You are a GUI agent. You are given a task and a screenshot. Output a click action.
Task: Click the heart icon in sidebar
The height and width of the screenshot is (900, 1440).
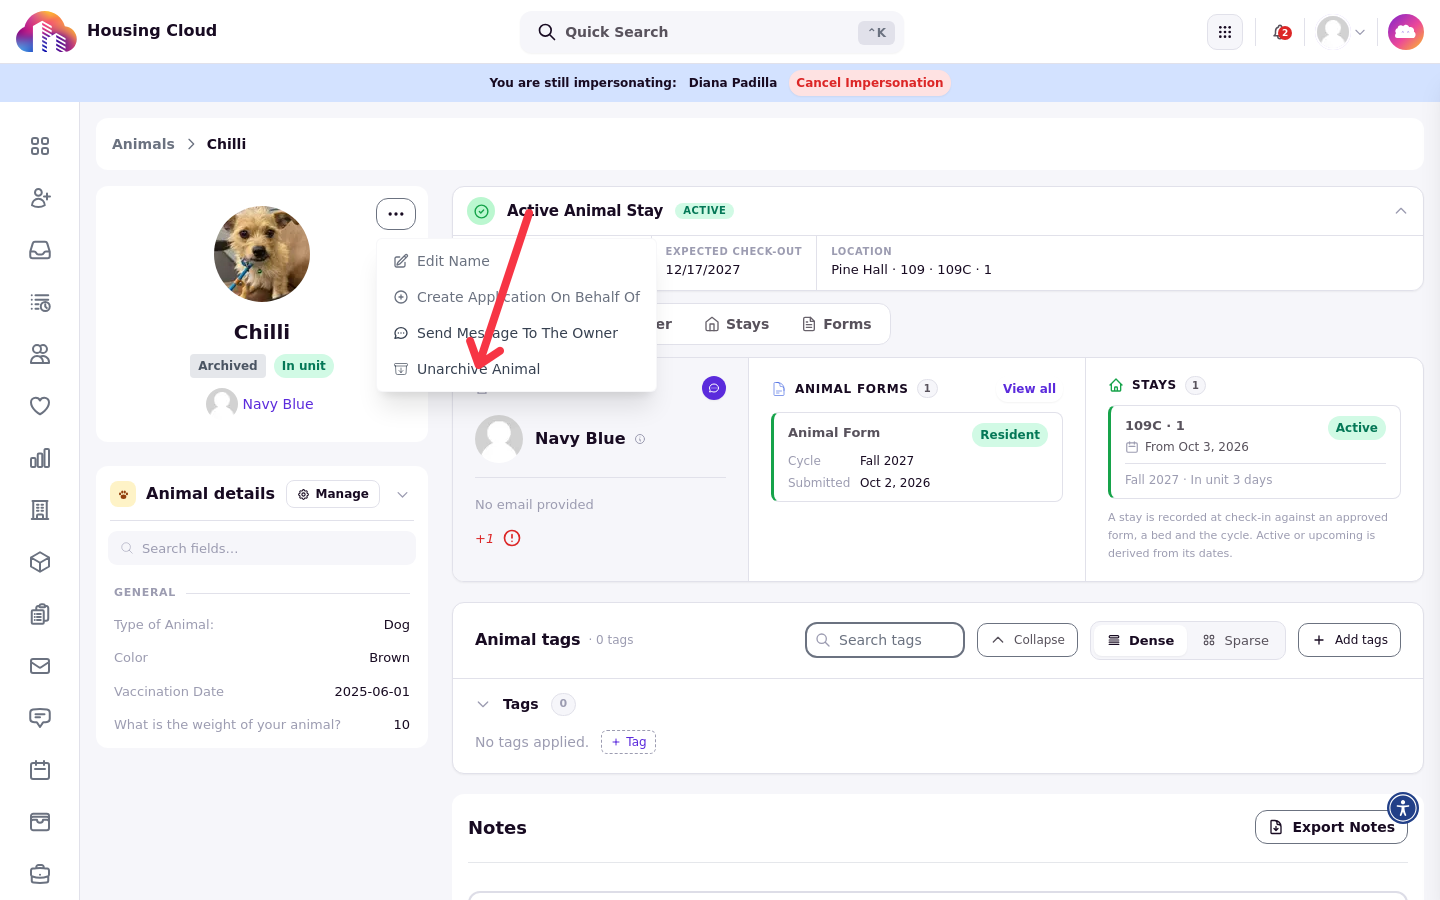40,406
